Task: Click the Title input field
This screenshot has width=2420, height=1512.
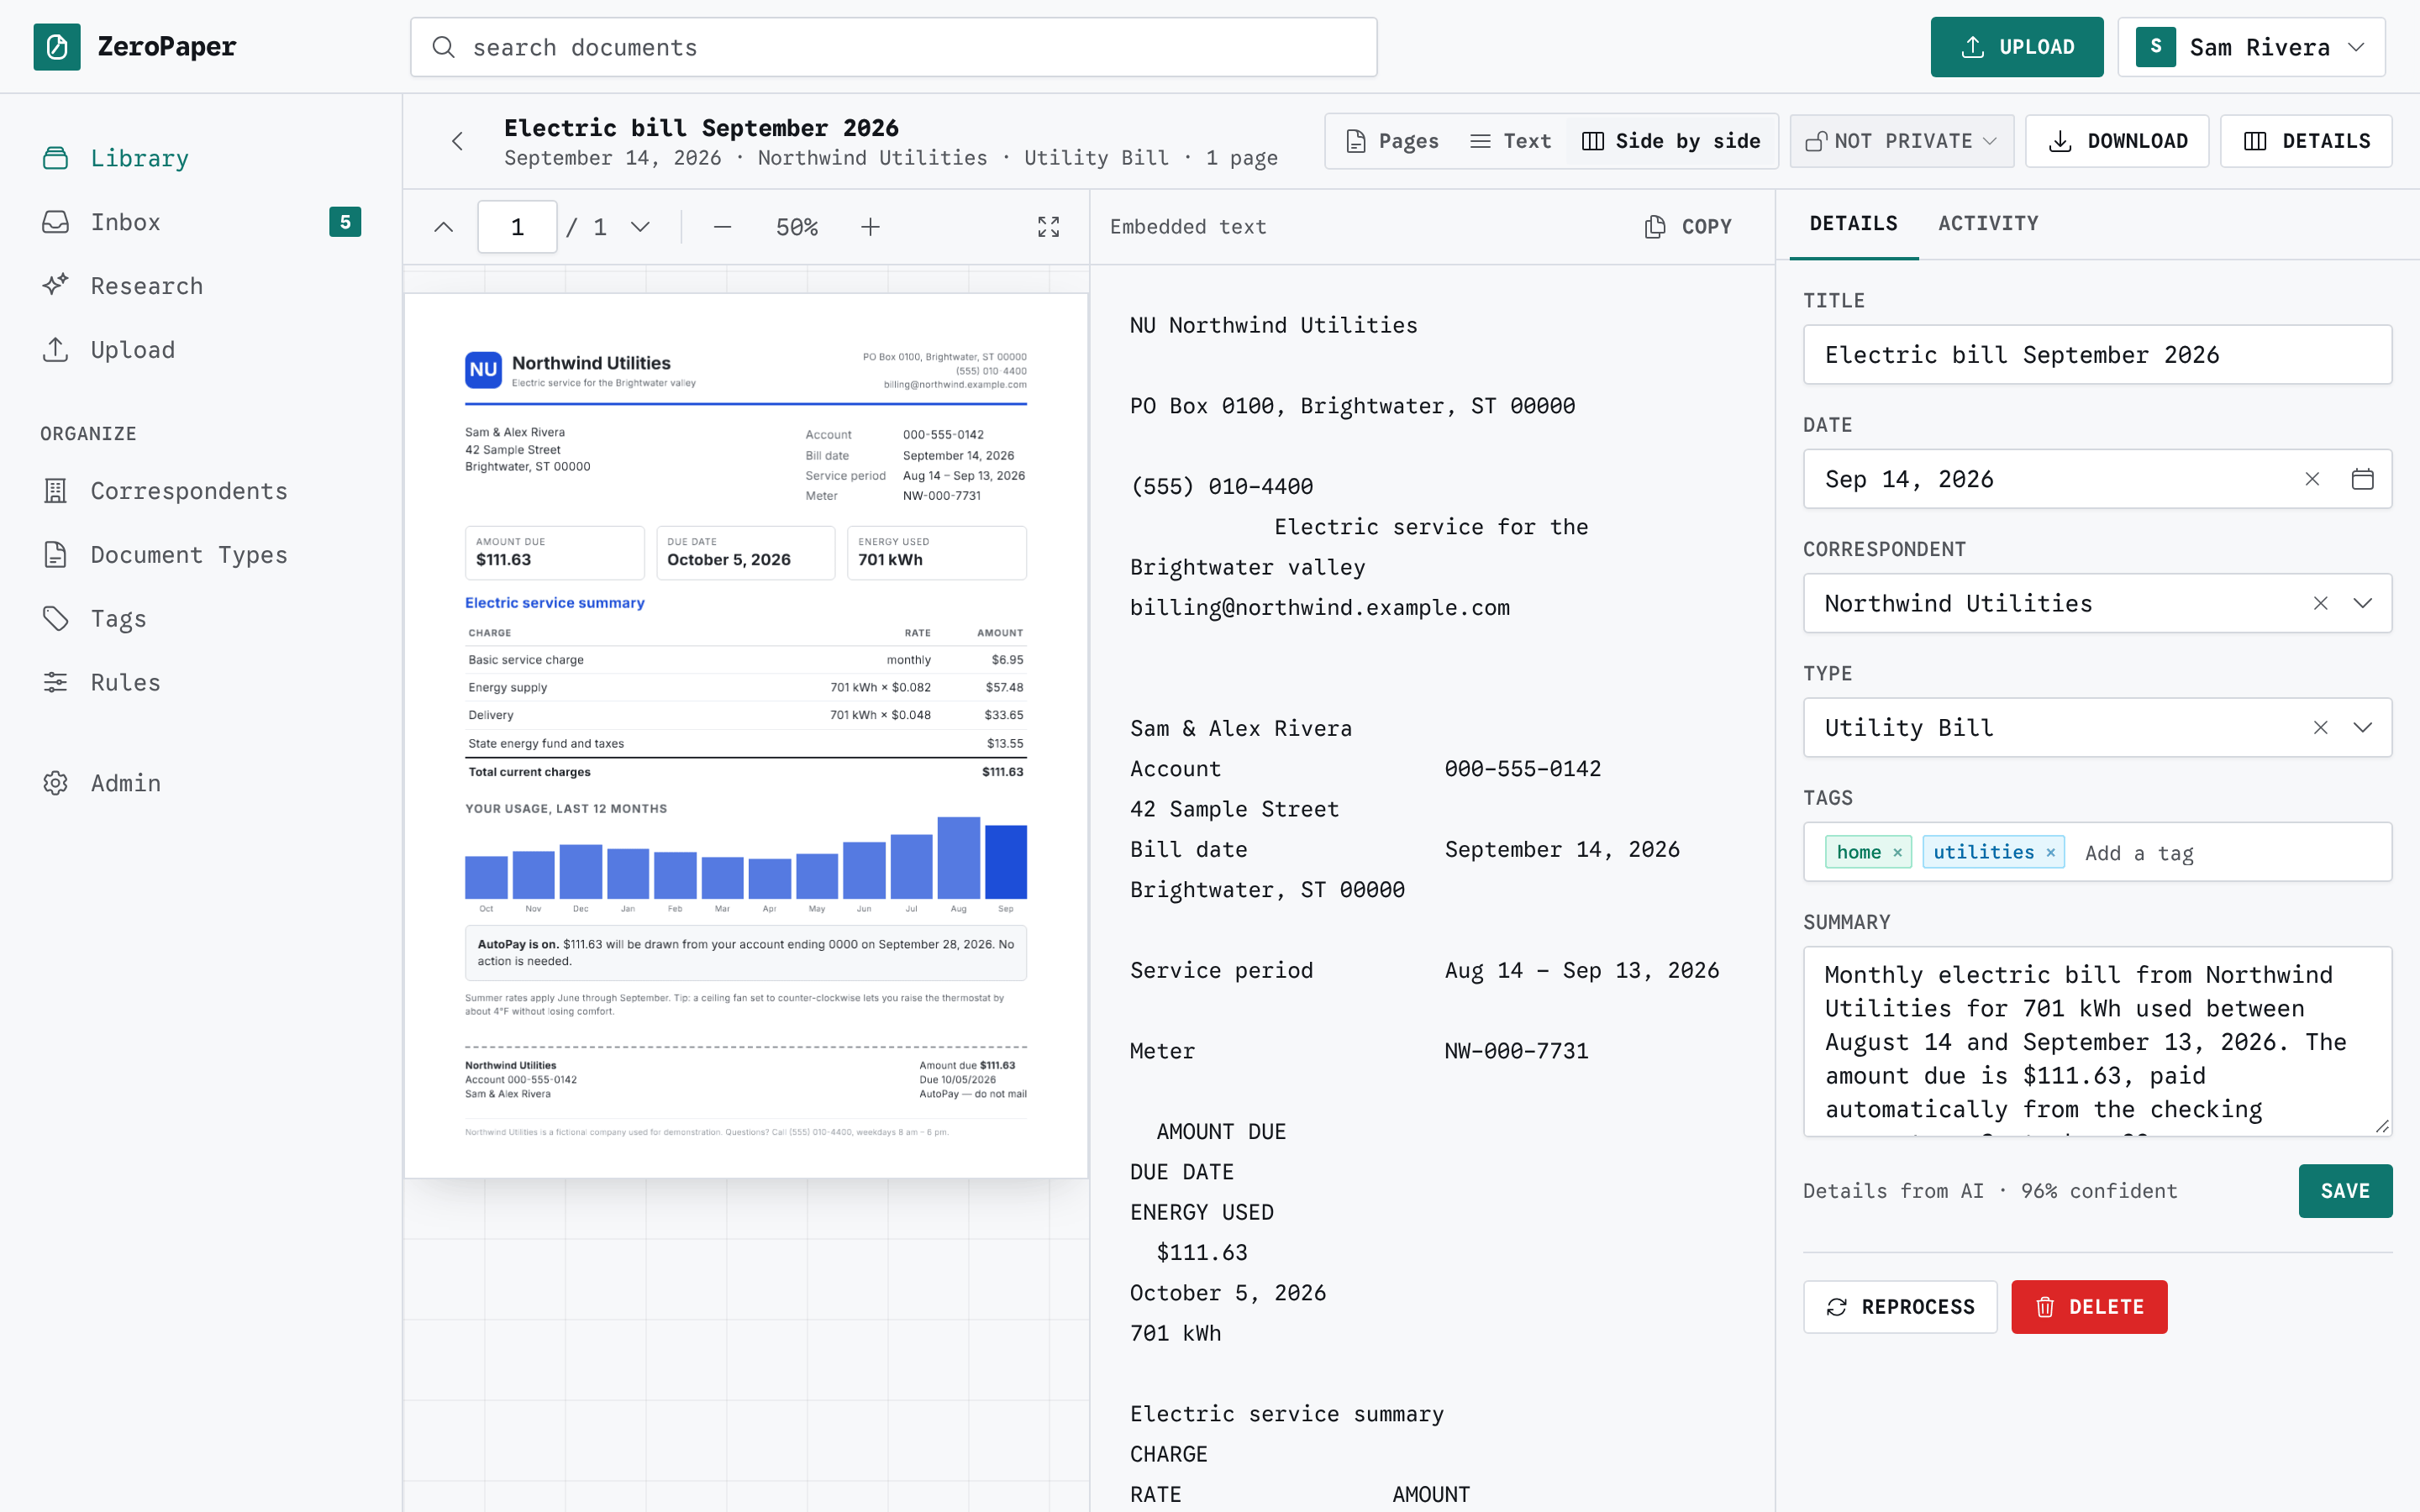Action: tap(2097, 355)
